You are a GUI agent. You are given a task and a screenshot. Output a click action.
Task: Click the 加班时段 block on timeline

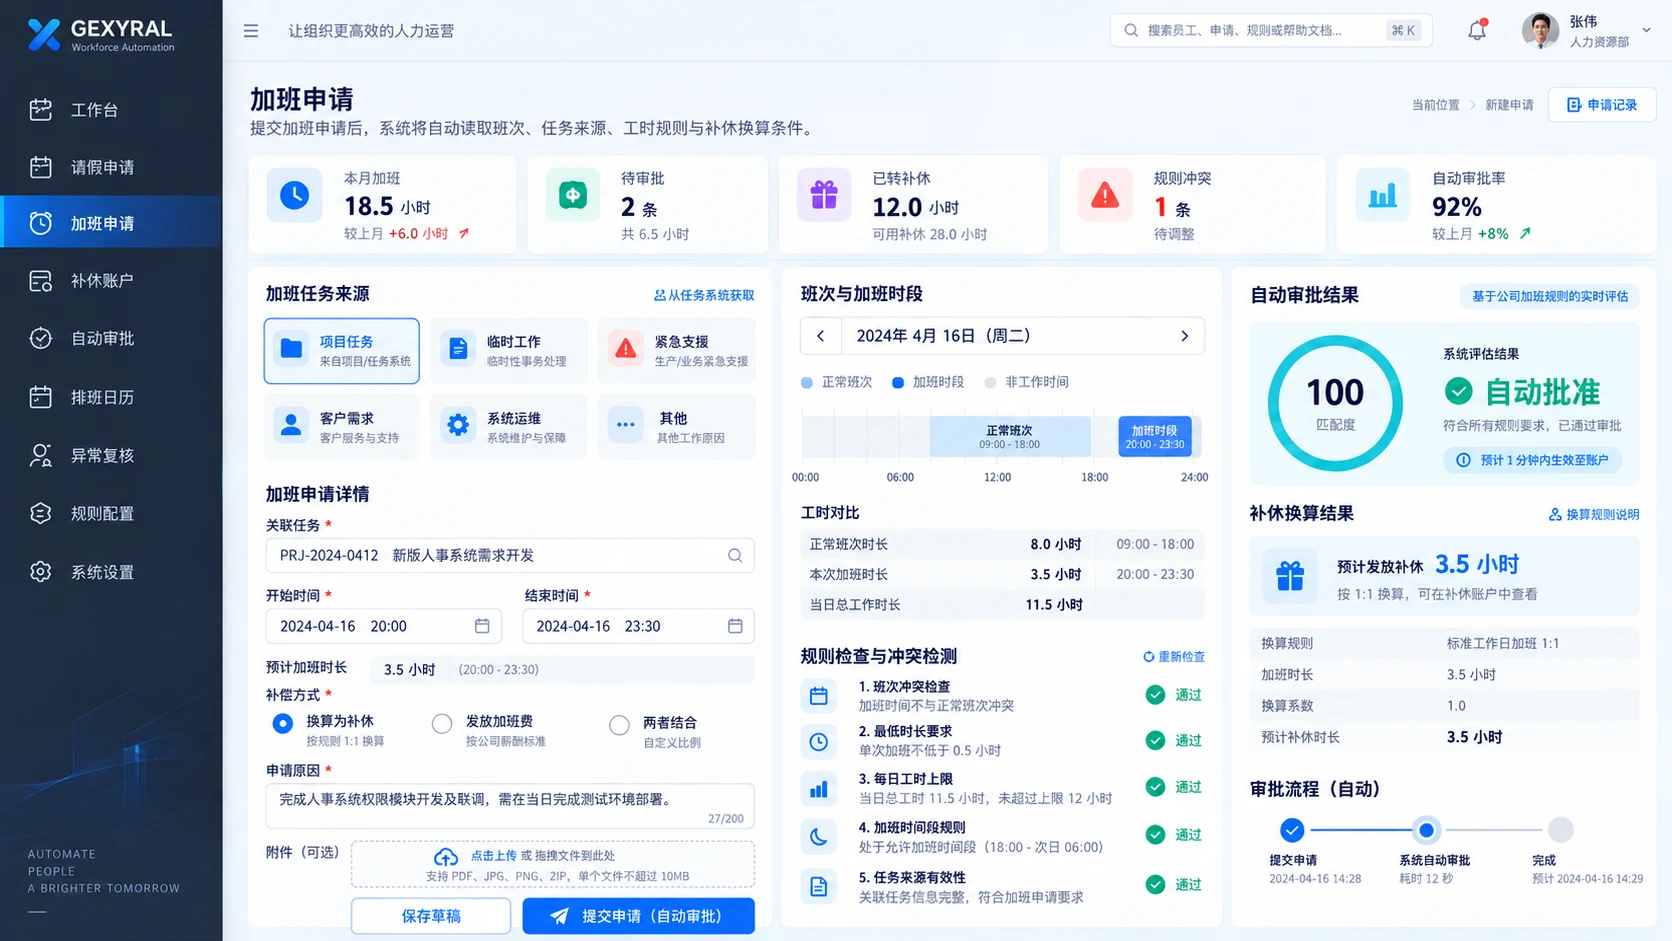click(x=1155, y=436)
